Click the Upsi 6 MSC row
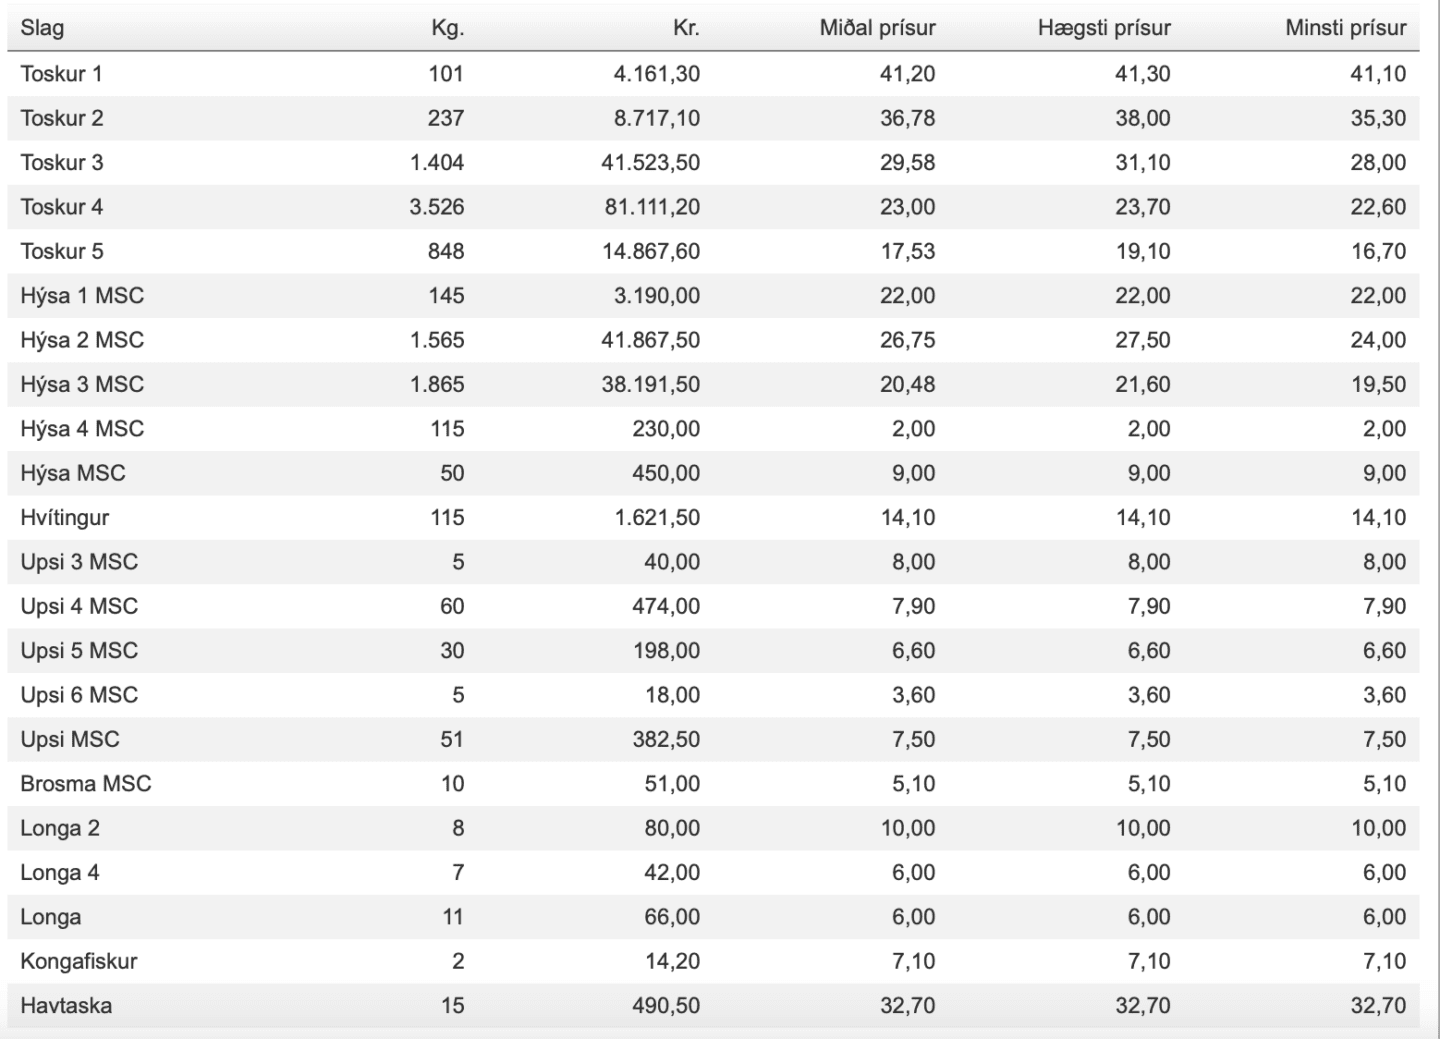This screenshot has width=1440, height=1039. 713,695
